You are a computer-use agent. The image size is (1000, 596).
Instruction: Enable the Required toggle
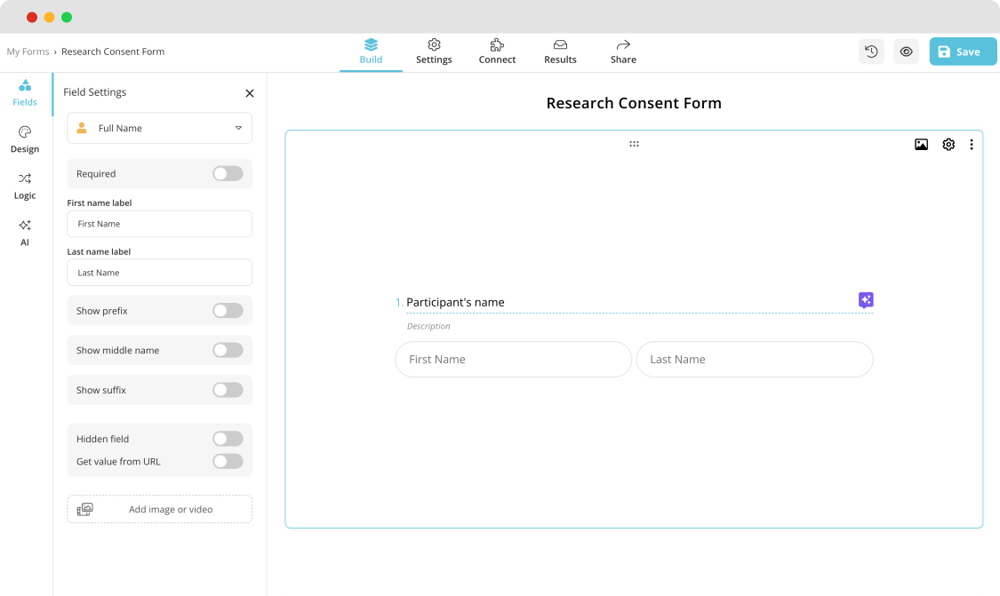pyautogui.click(x=227, y=174)
